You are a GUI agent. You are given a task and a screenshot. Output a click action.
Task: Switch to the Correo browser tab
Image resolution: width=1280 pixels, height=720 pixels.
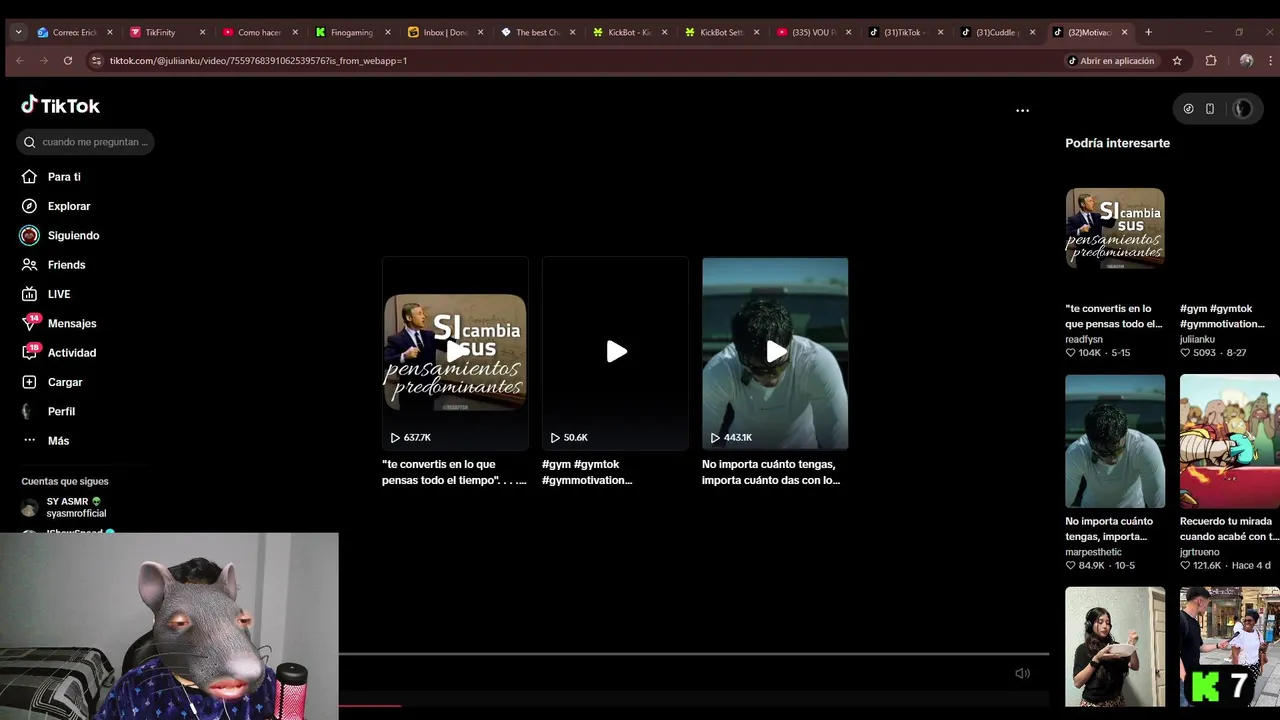click(x=77, y=32)
